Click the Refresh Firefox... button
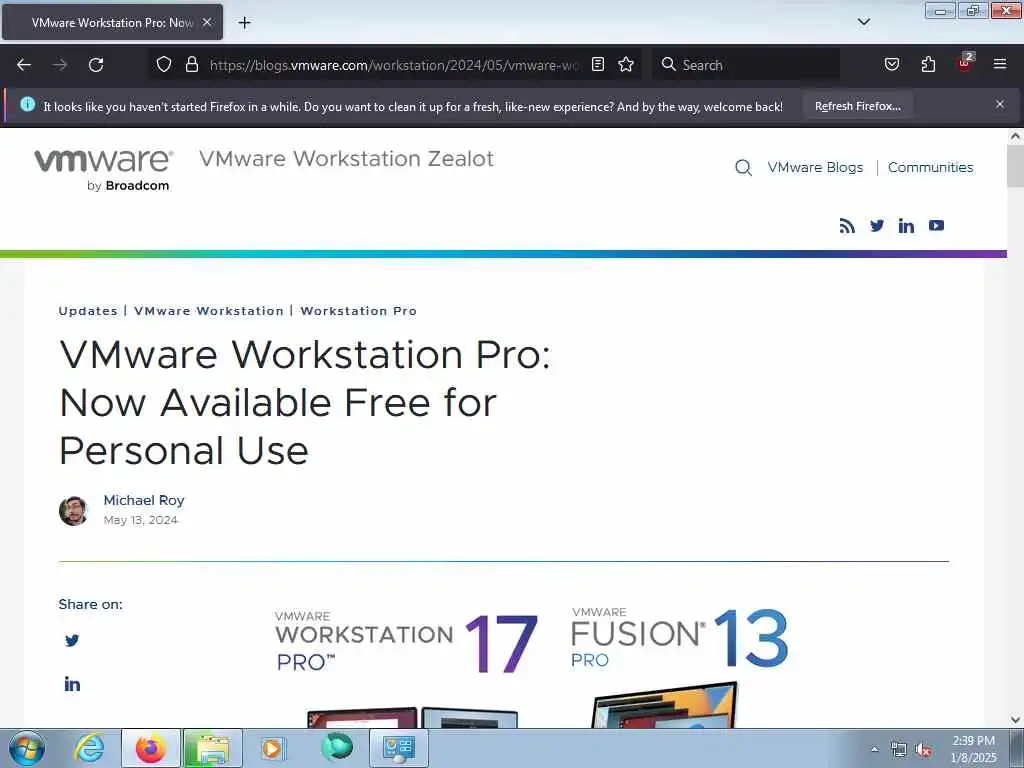 pyautogui.click(x=857, y=106)
